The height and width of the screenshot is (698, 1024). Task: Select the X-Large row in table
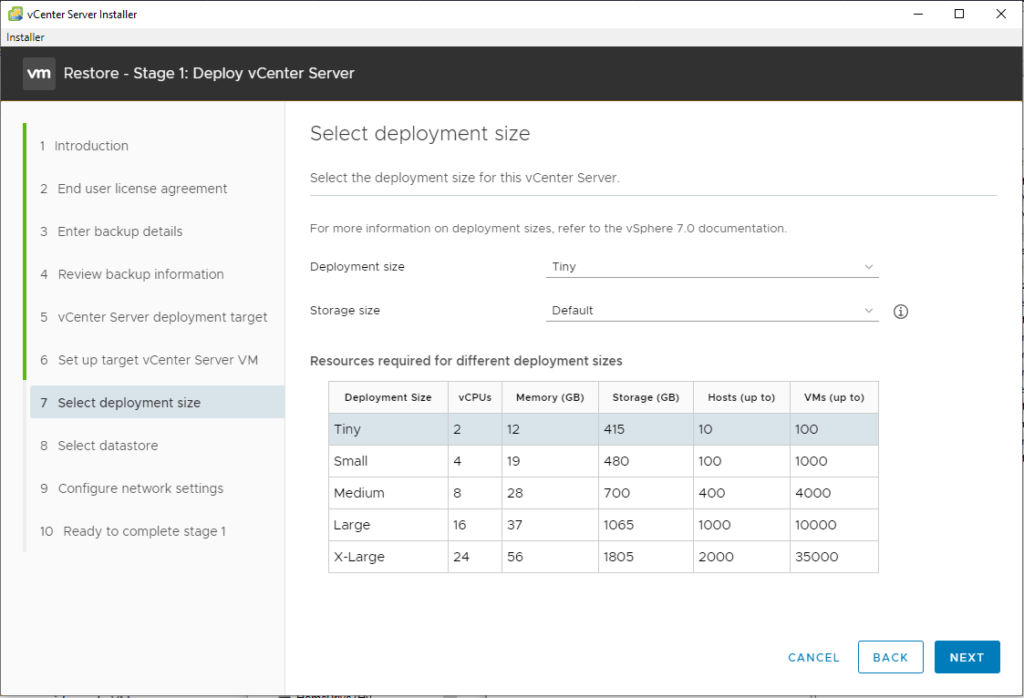(603, 557)
